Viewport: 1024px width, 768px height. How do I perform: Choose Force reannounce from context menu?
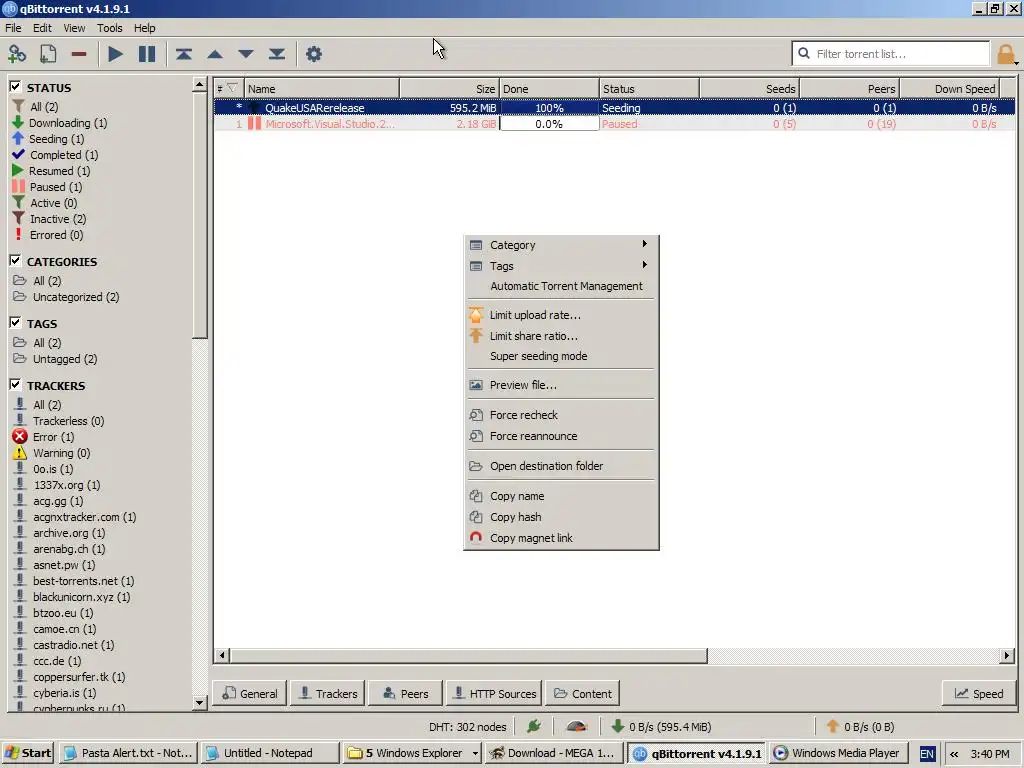click(x=561, y=436)
